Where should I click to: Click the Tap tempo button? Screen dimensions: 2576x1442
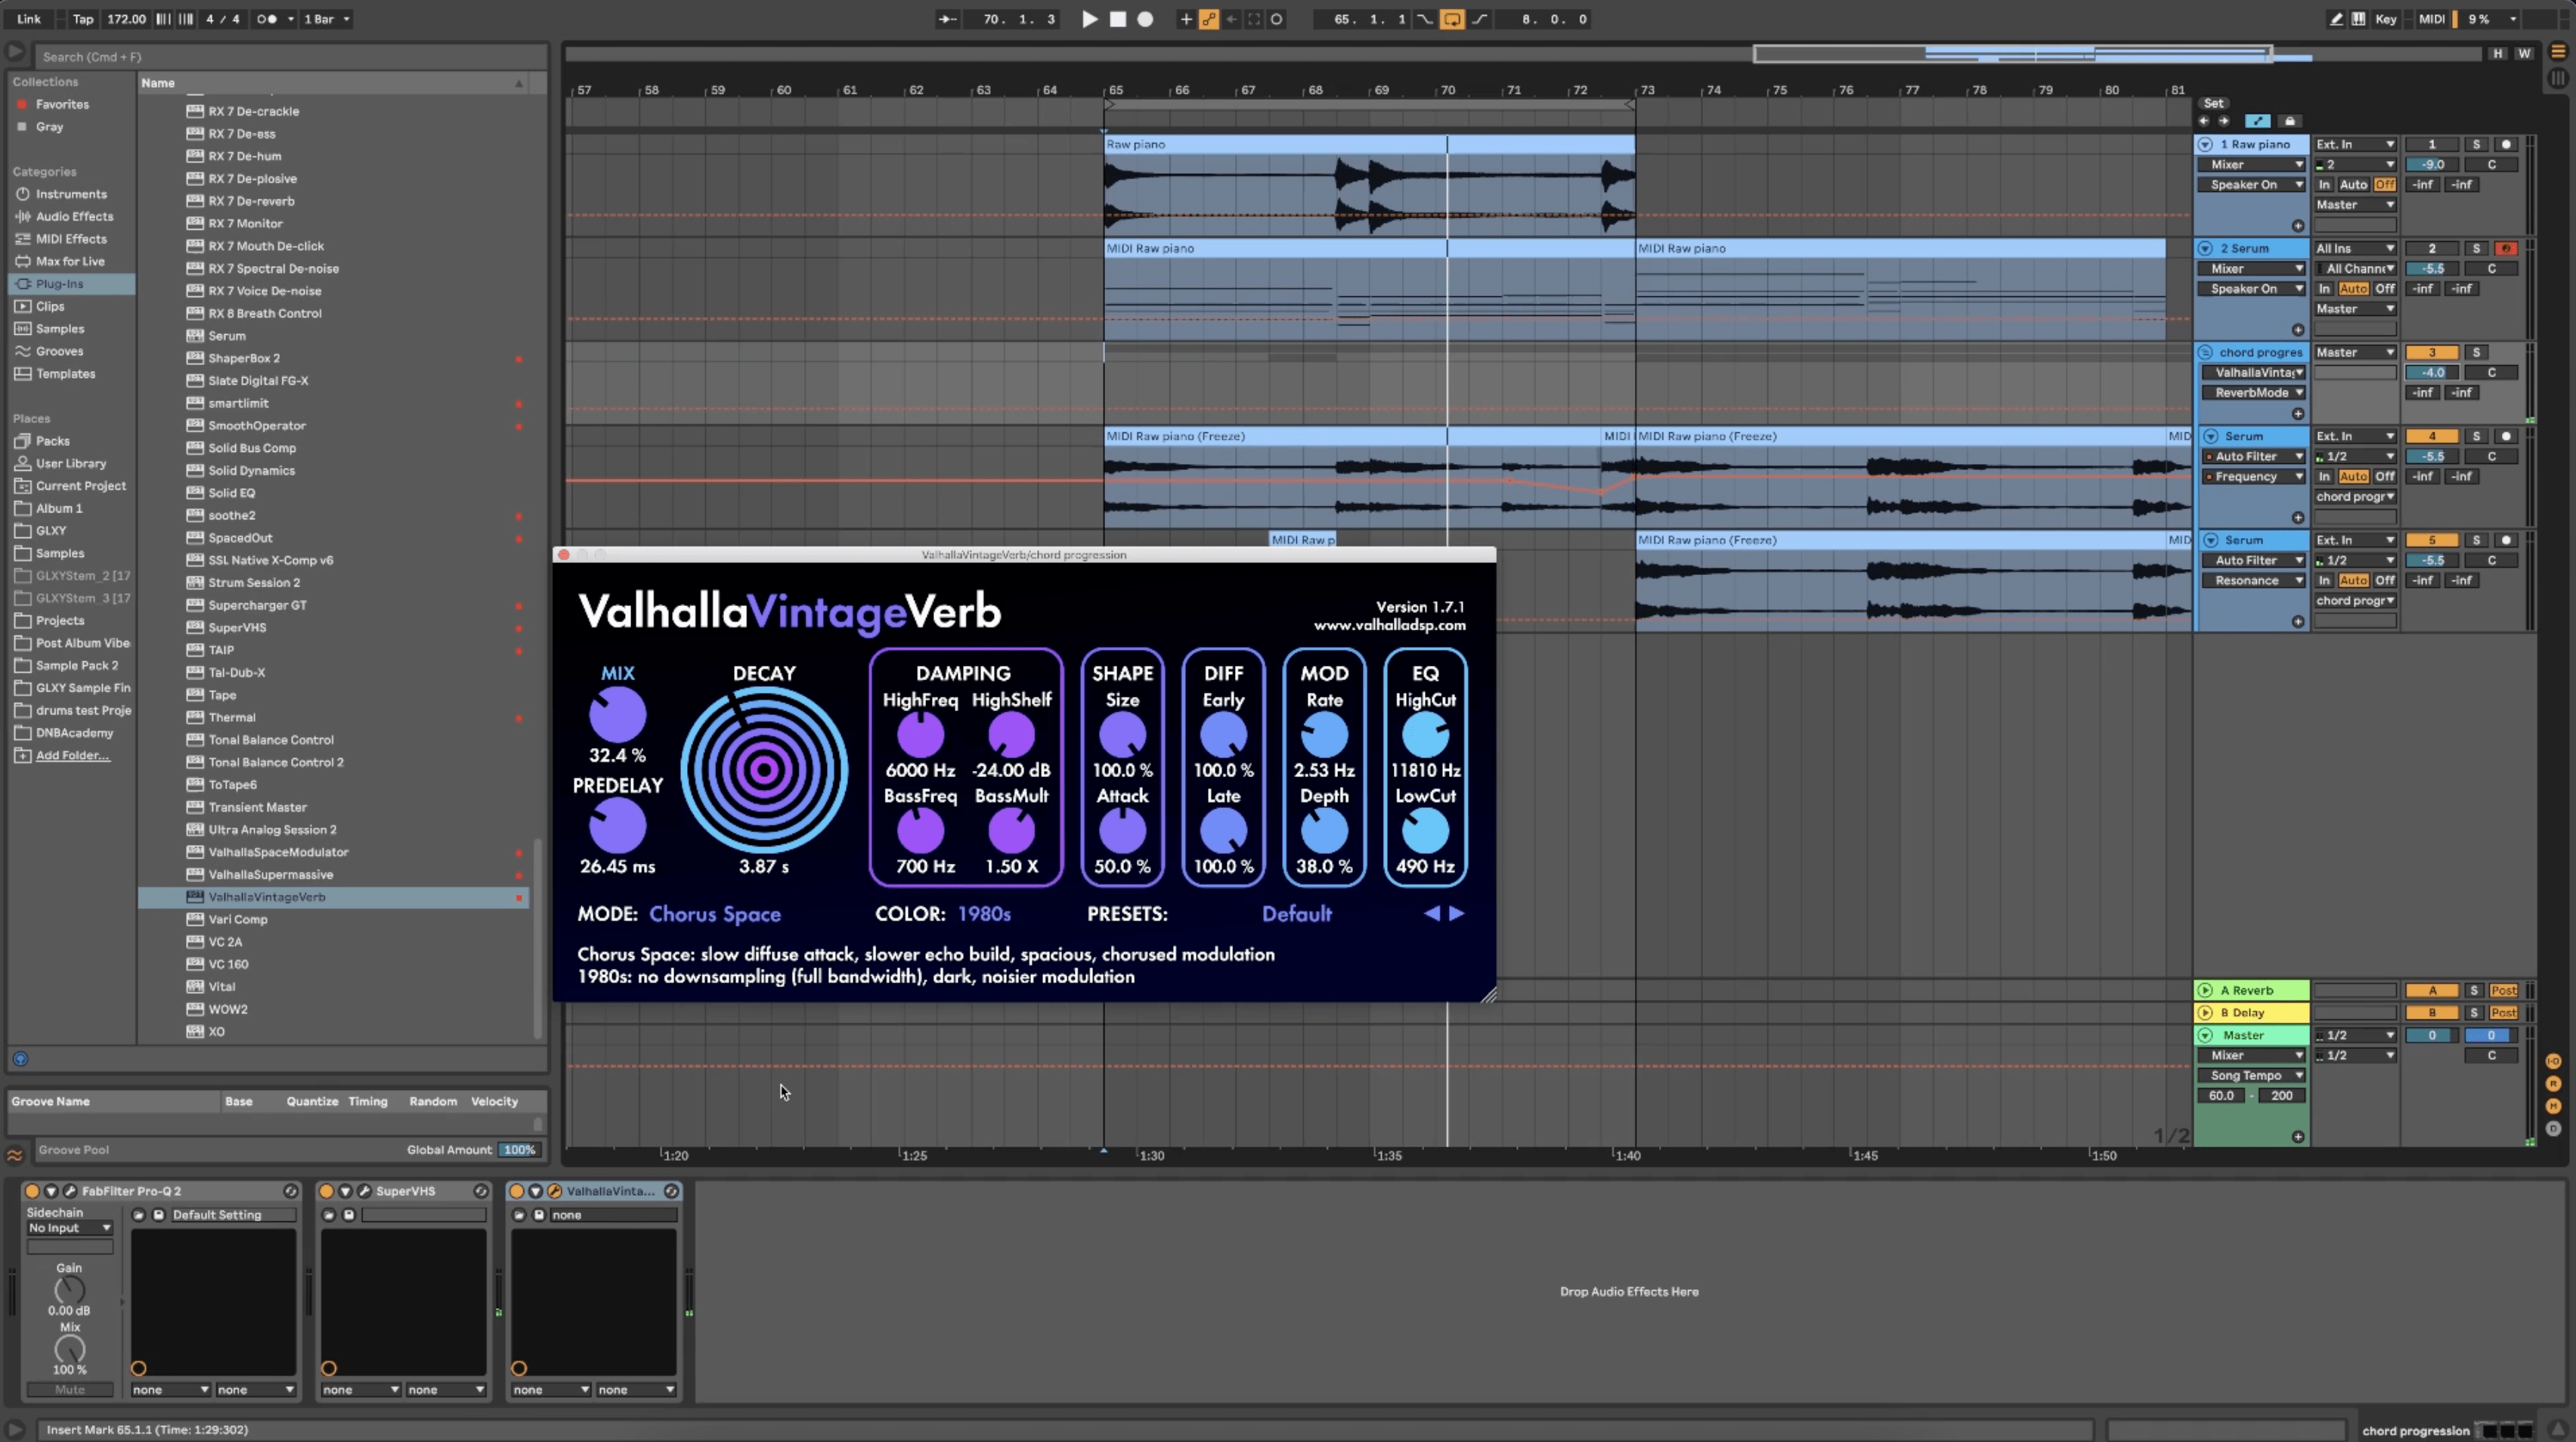tap(83, 19)
